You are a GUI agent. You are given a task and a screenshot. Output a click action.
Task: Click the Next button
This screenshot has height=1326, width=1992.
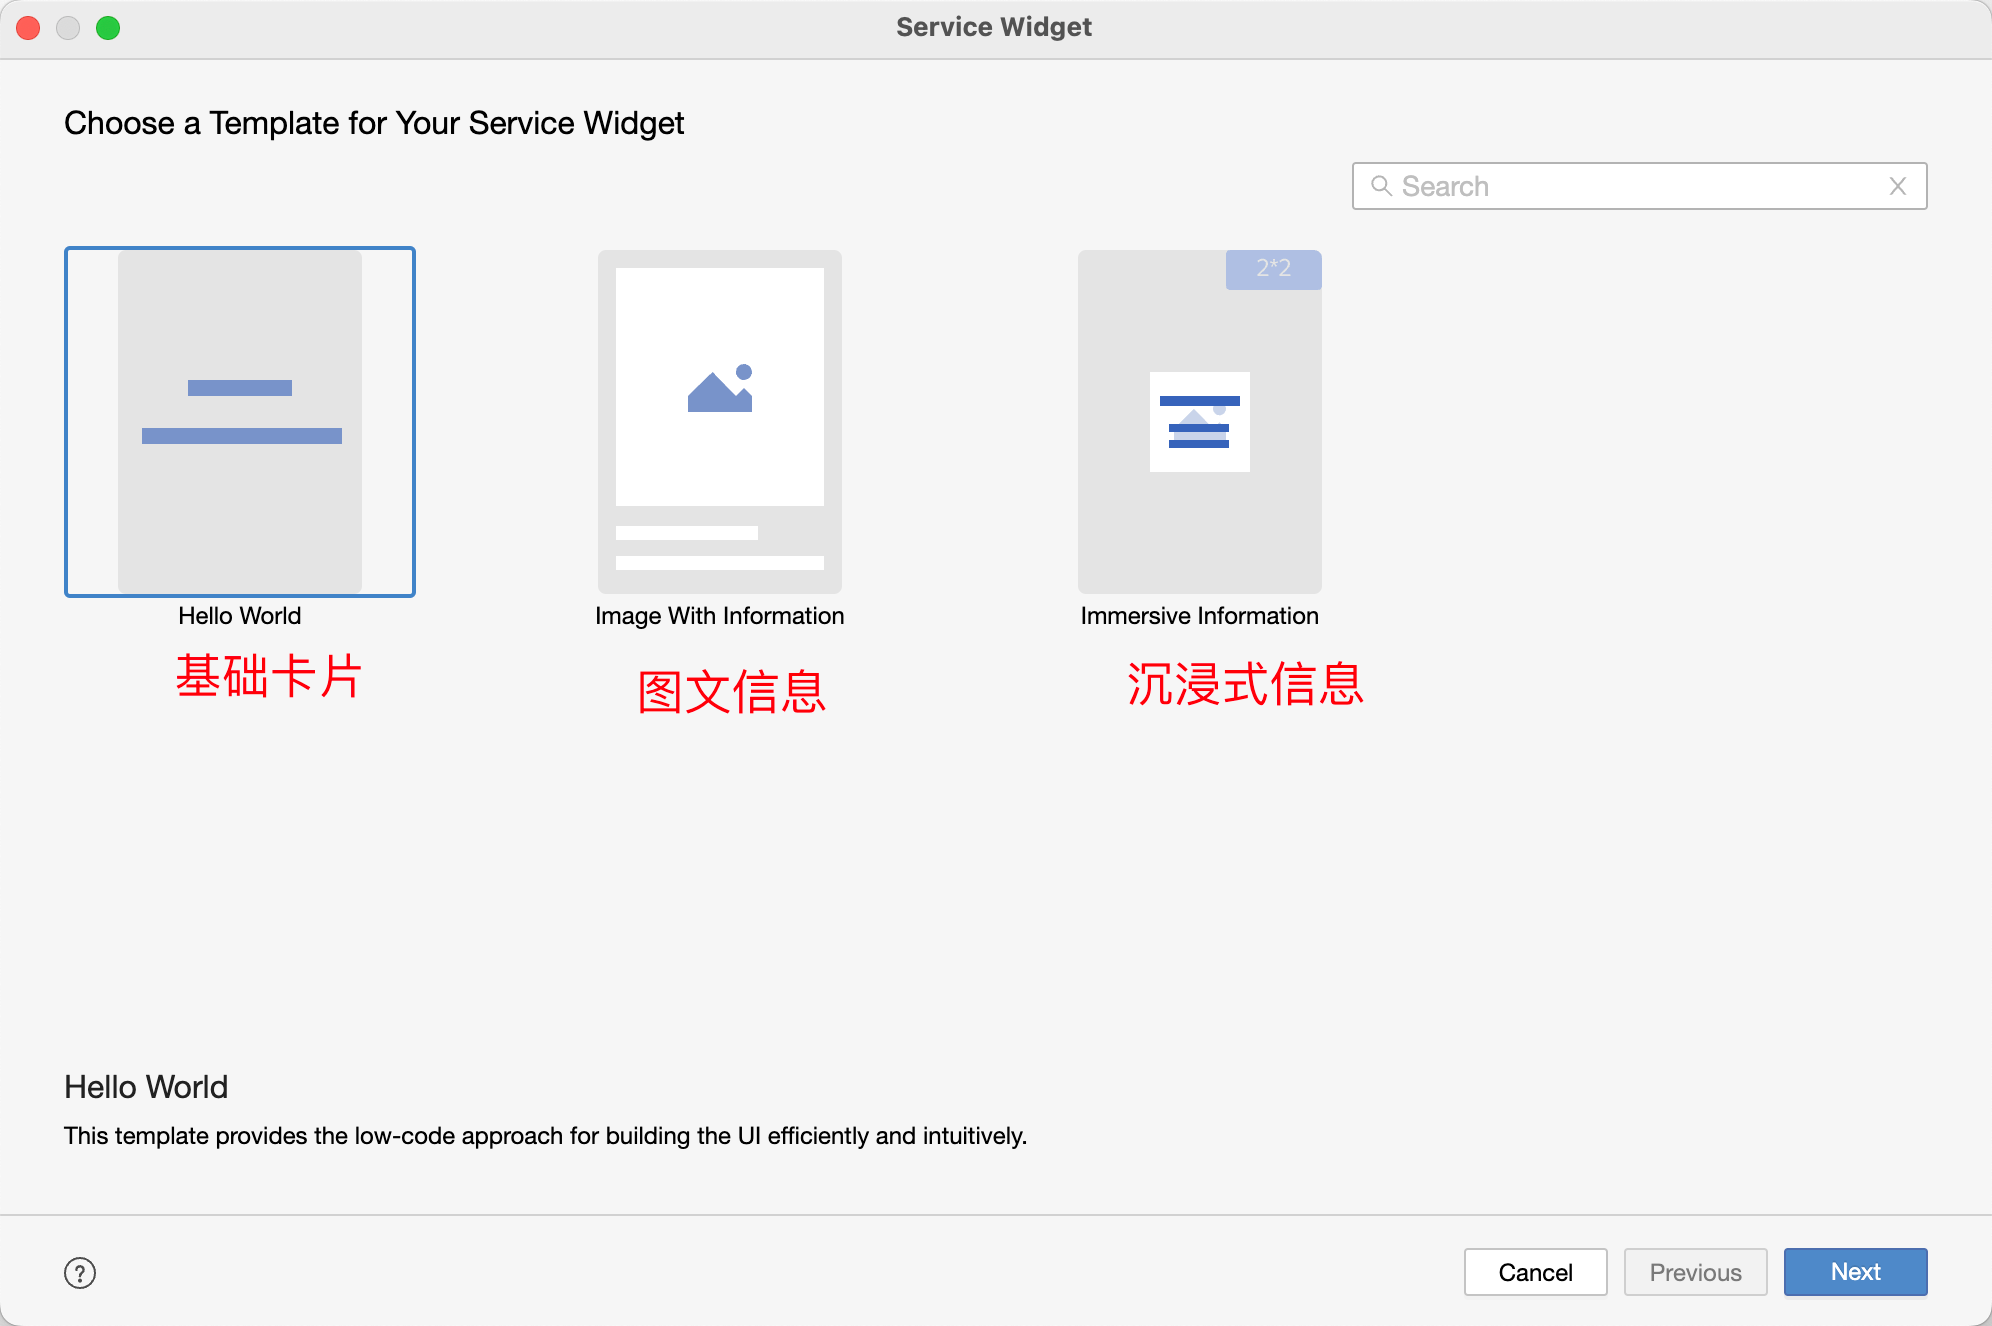tap(1855, 1272)
